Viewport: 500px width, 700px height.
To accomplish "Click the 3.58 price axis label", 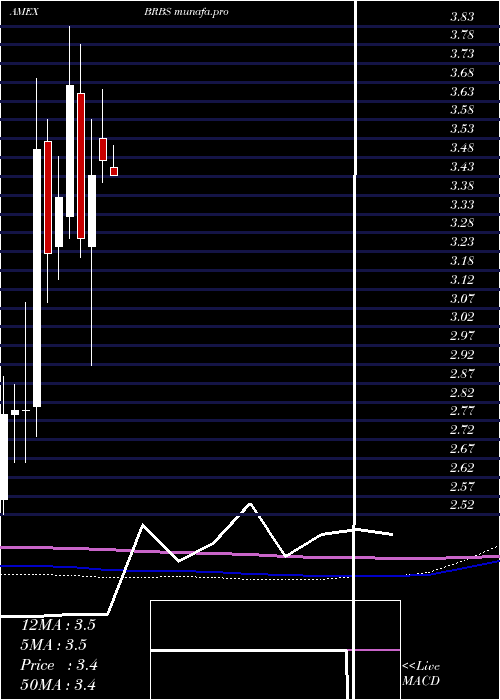I will 462,109.
